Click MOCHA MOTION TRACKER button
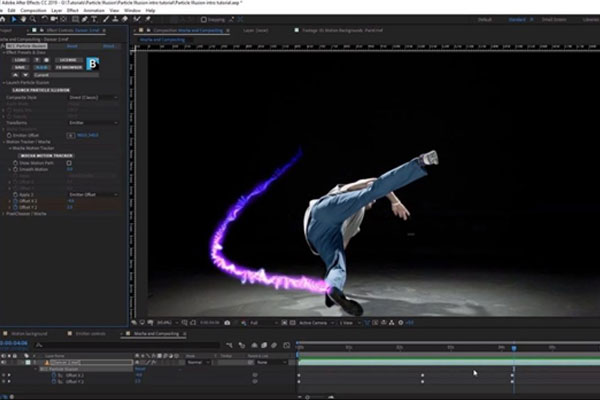Screen dimensions: 600x400 (x=46, y=156)
